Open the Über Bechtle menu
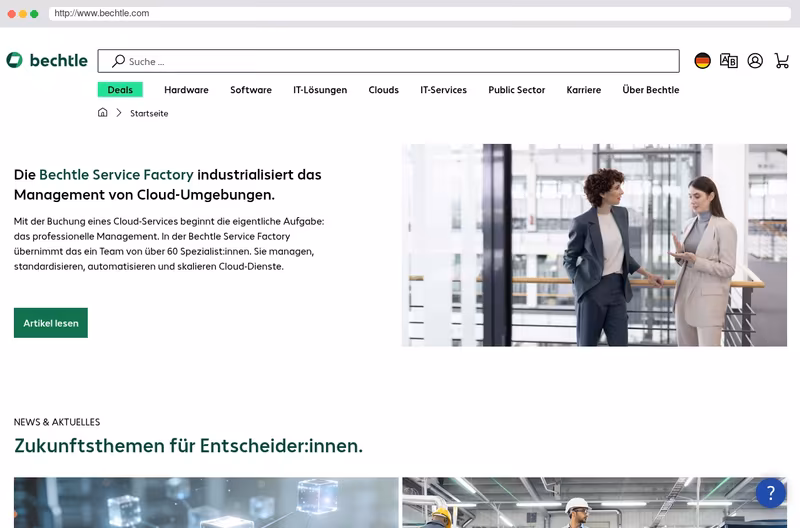This screenshot has height=528, width=800. (x=651, y=90)
